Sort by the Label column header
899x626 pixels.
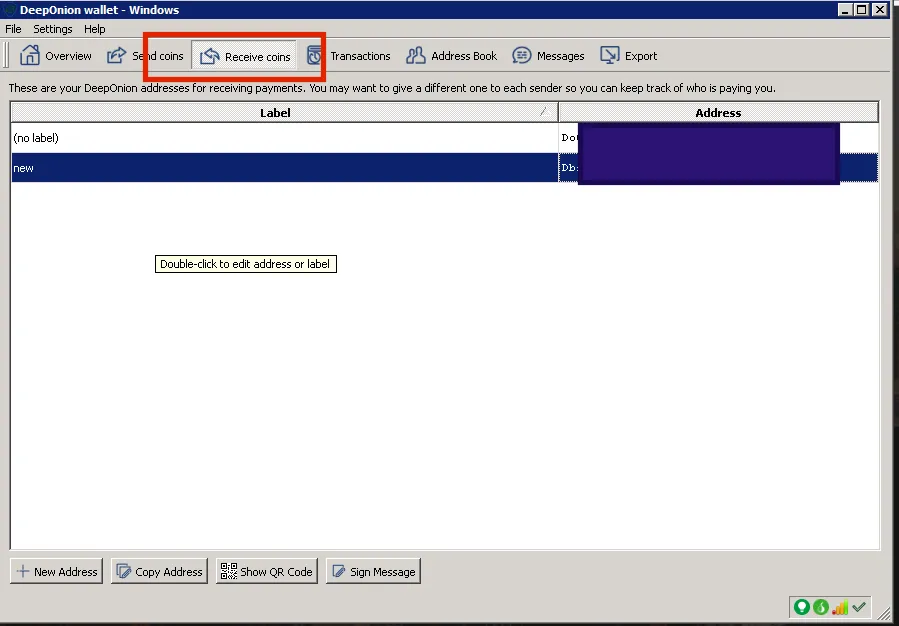point(284,112)
